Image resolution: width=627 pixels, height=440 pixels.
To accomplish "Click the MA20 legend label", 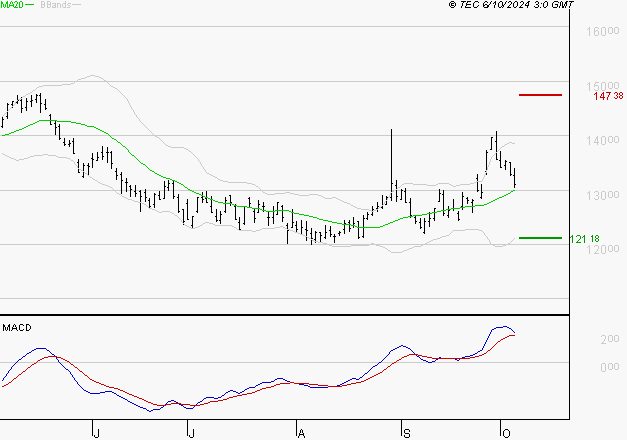I will point(12,5).
